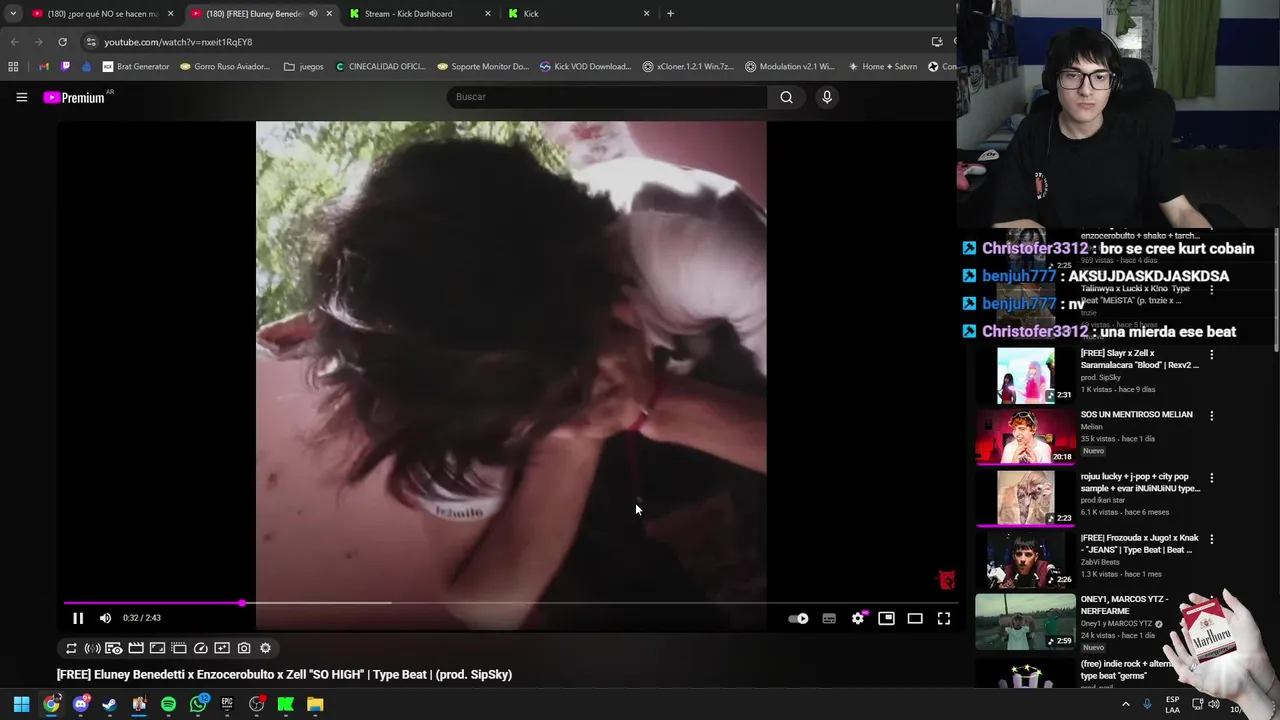The image size is (1280, 720).
Task: Open the Slayr x Zell 'Blood' video thumbnail
Action: click(1025, 375)
